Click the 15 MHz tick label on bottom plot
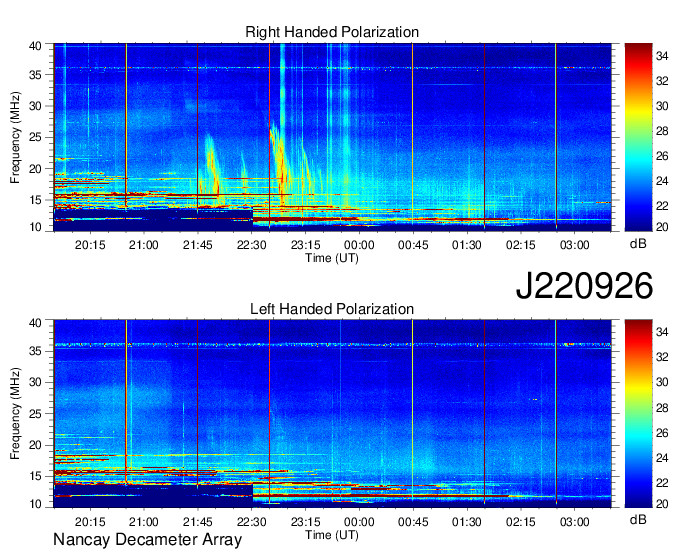680x552 pixels. (x=36, y=476)
